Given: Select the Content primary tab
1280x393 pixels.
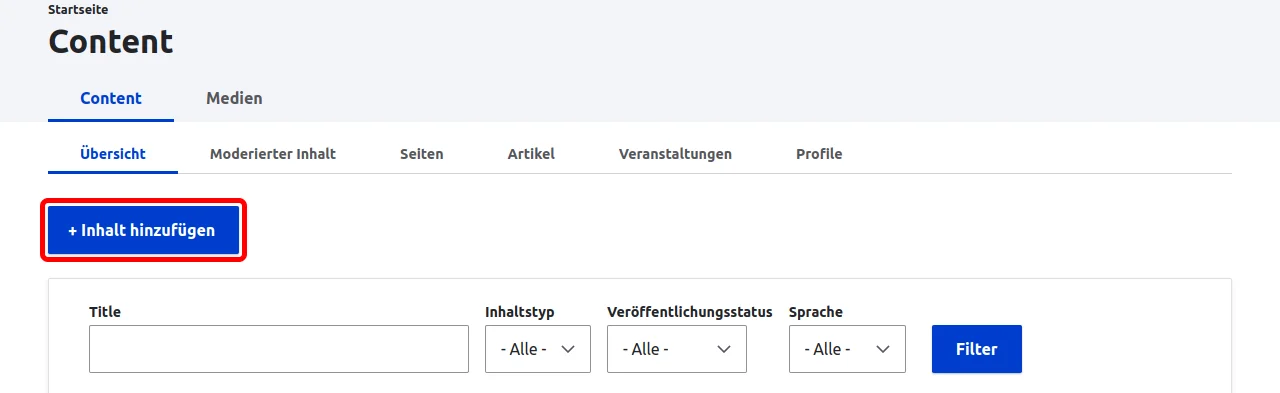Looking at the screenshot, I should [111, 99].
